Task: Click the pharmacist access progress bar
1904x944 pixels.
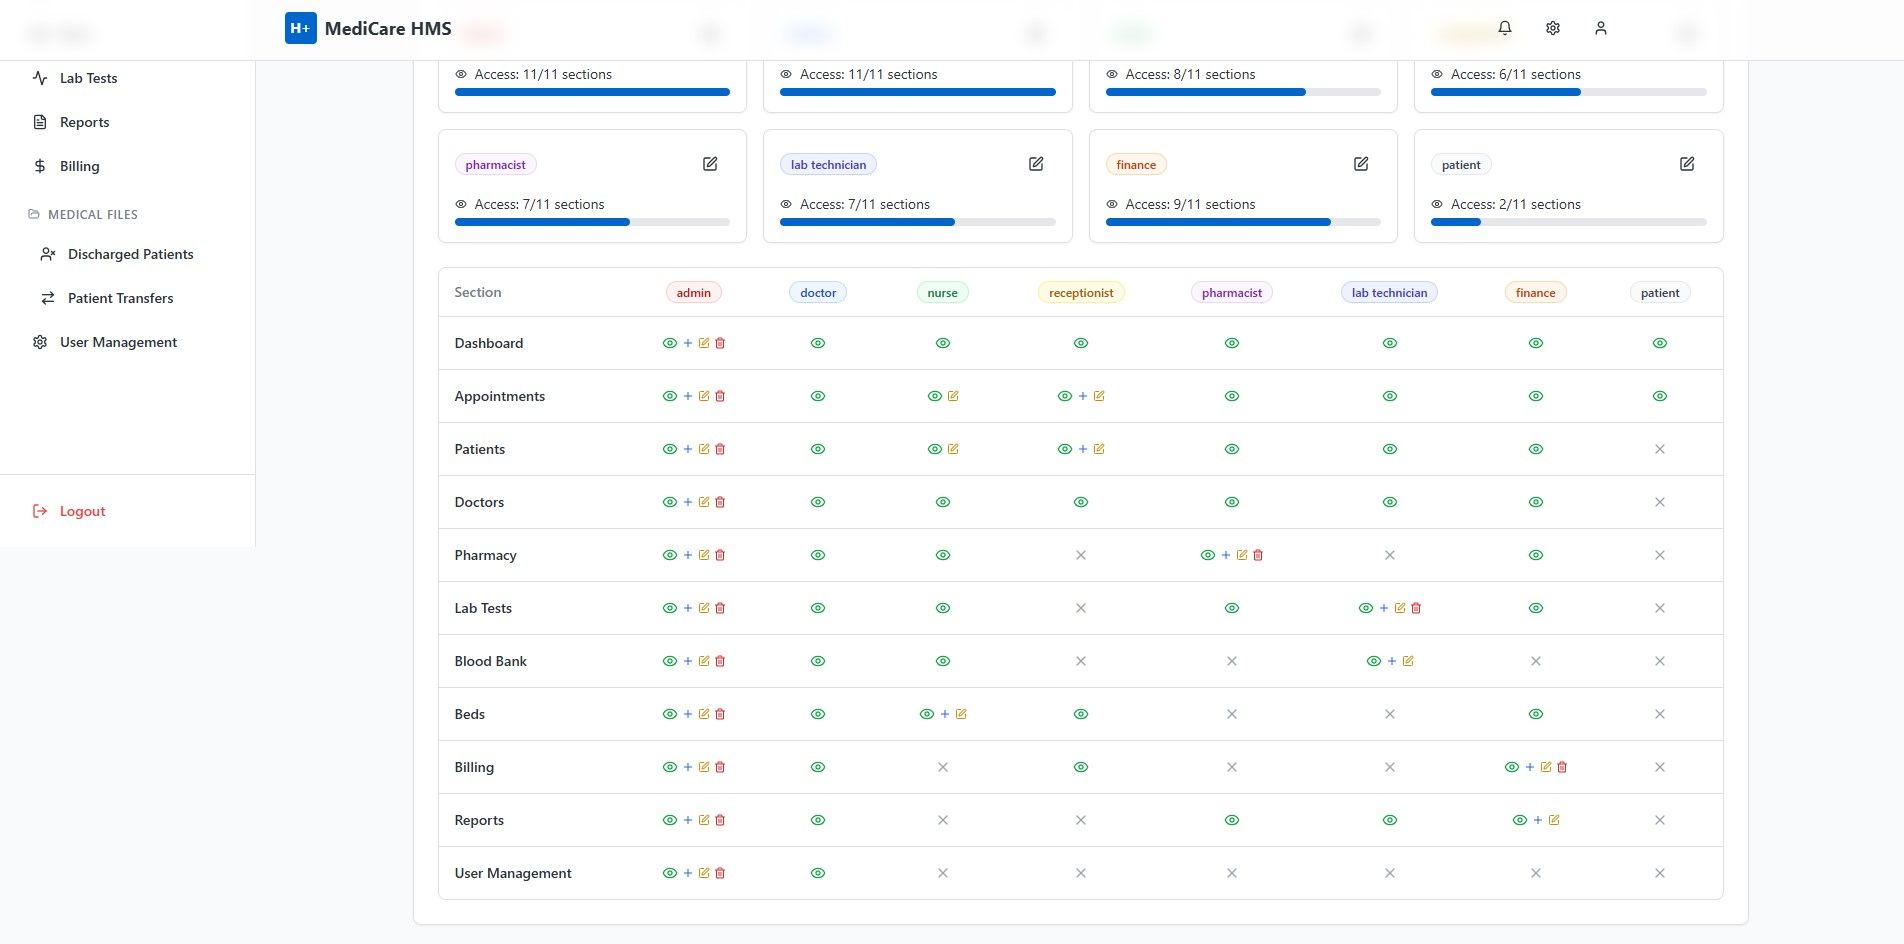Action: (592, 222)
